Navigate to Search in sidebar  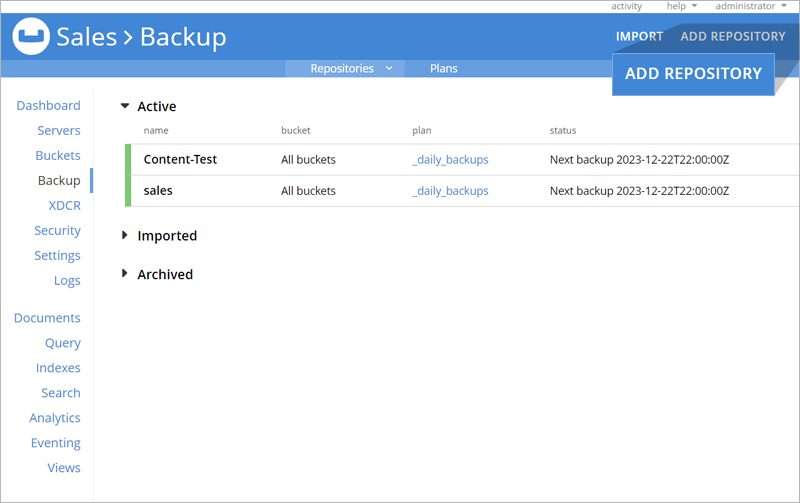61,393
